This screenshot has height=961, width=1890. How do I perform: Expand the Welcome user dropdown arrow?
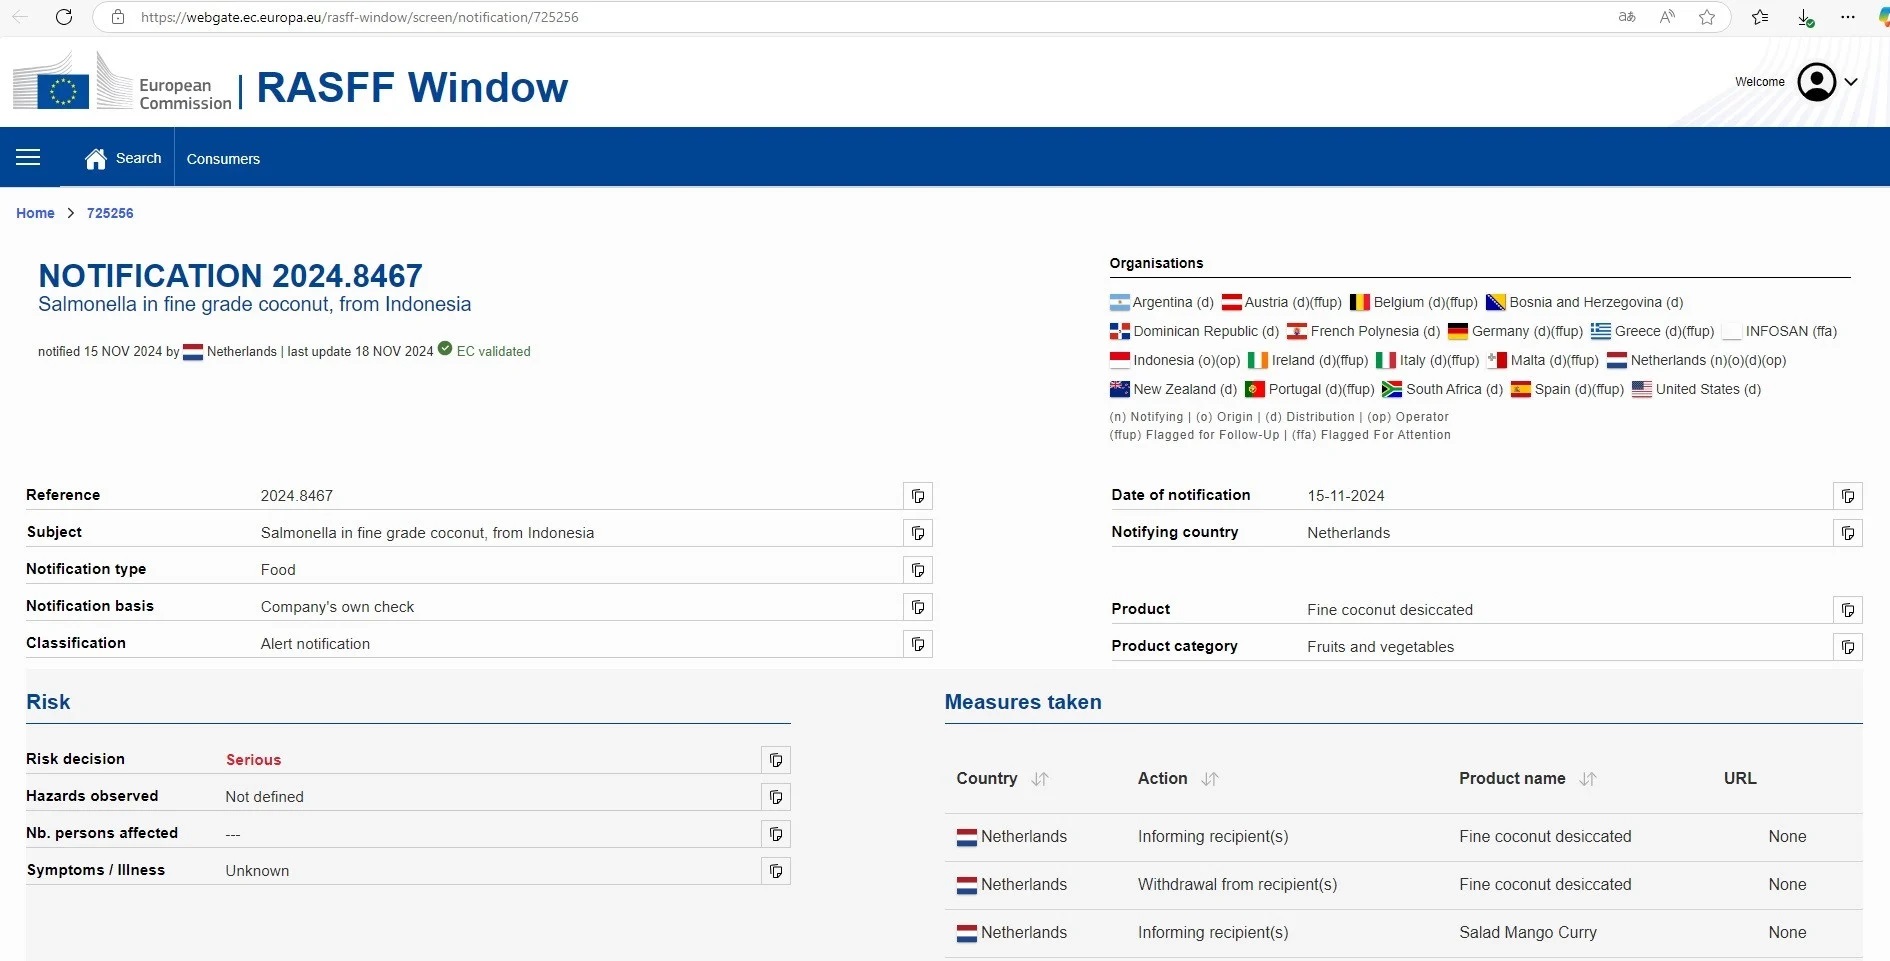(1851, 82)
